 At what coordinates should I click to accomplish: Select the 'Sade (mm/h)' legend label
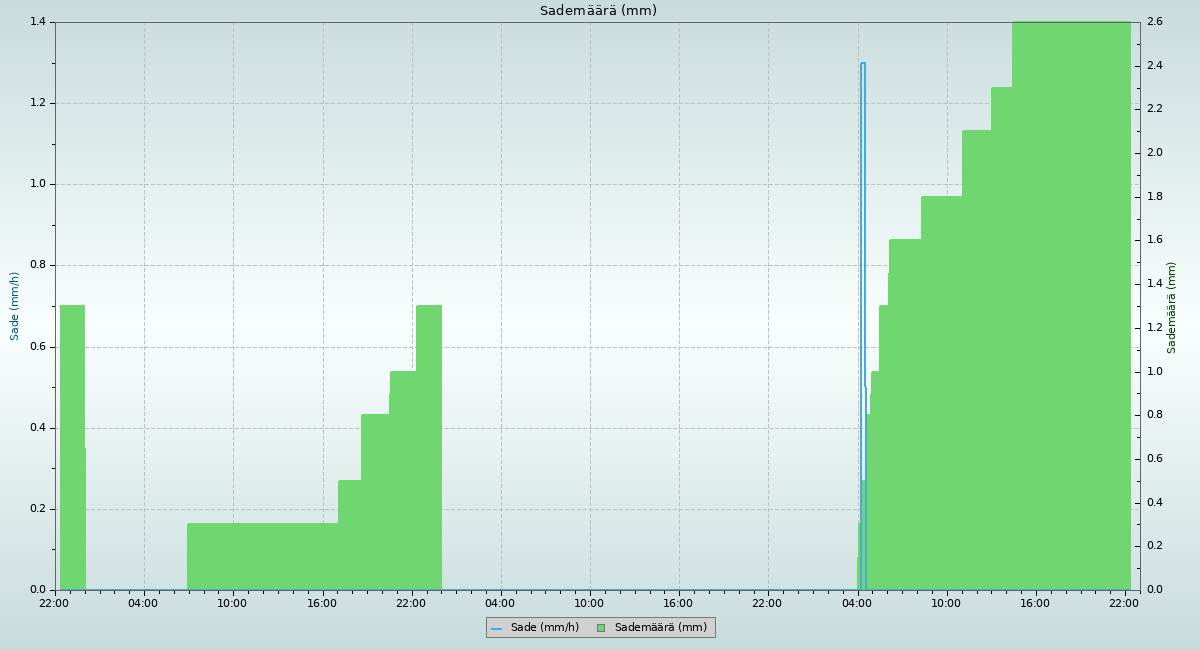[544, 628]
